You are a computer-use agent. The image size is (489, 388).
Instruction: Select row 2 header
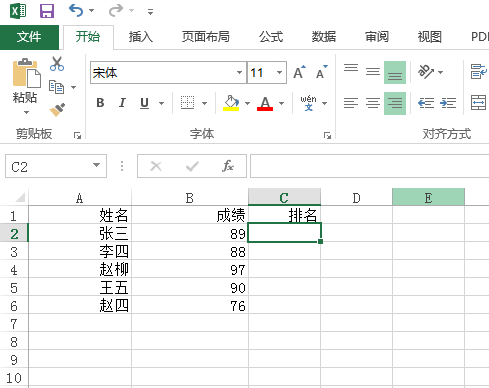point(14,233)
